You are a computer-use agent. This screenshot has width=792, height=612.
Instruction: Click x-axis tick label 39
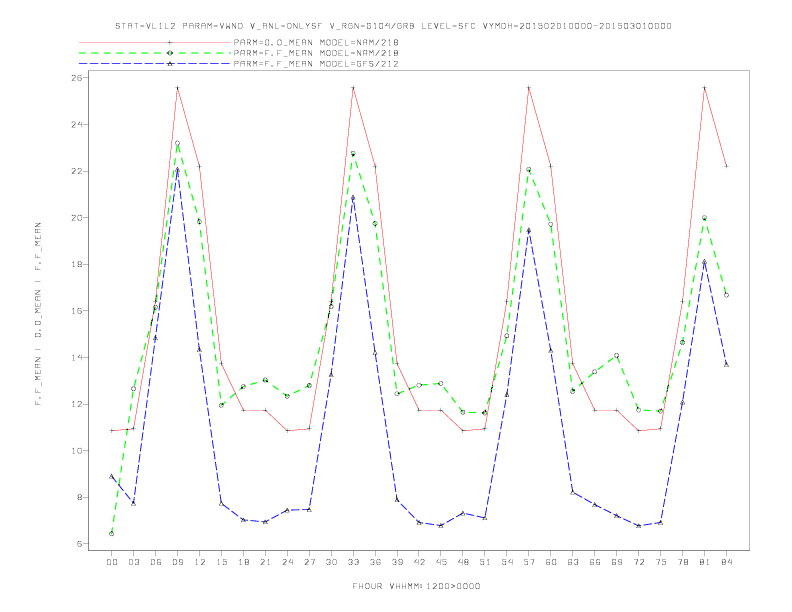(397, 562)
